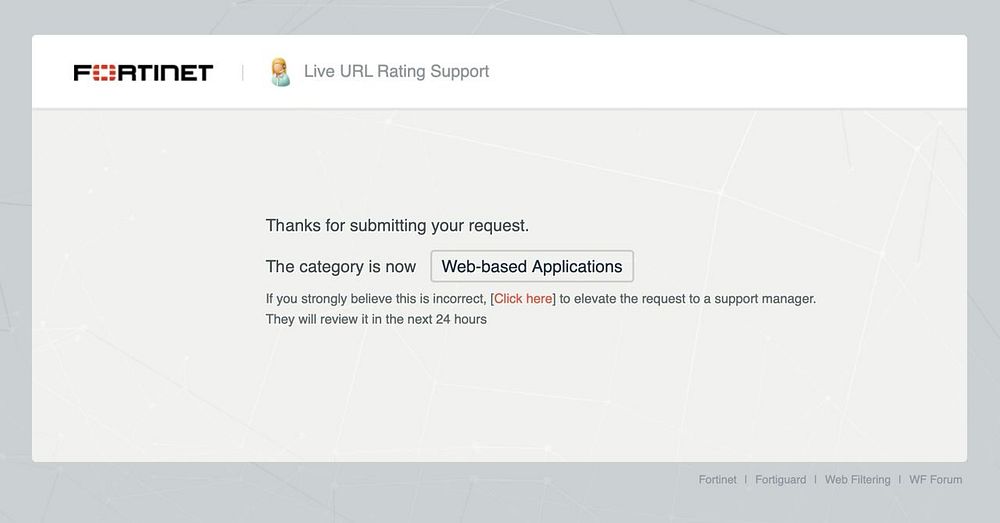Click the separator between Fortinet and Fortiguard links
This screenshot has width=1000, height=523.
pyautogui.click(x=746, y=480)
